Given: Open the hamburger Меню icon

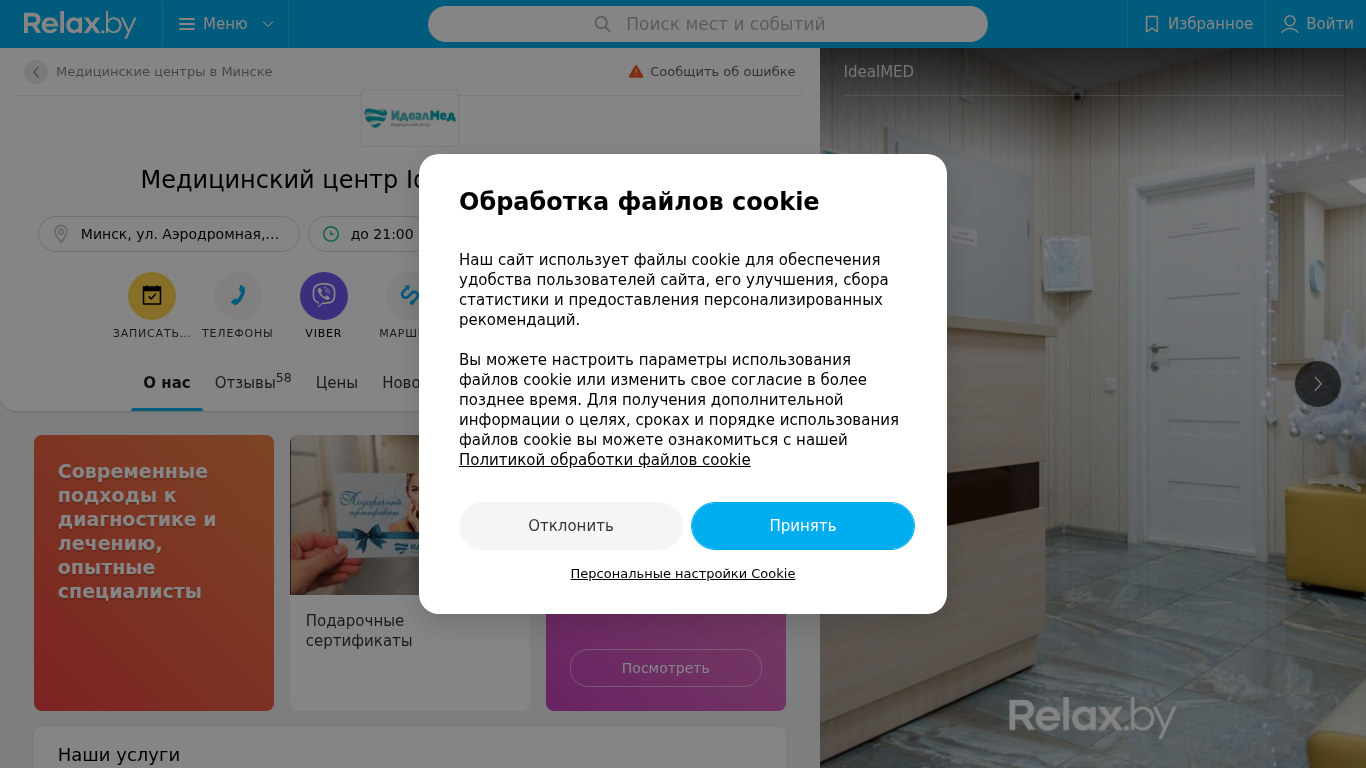Looking at the screenshot, I should [187, 24].
